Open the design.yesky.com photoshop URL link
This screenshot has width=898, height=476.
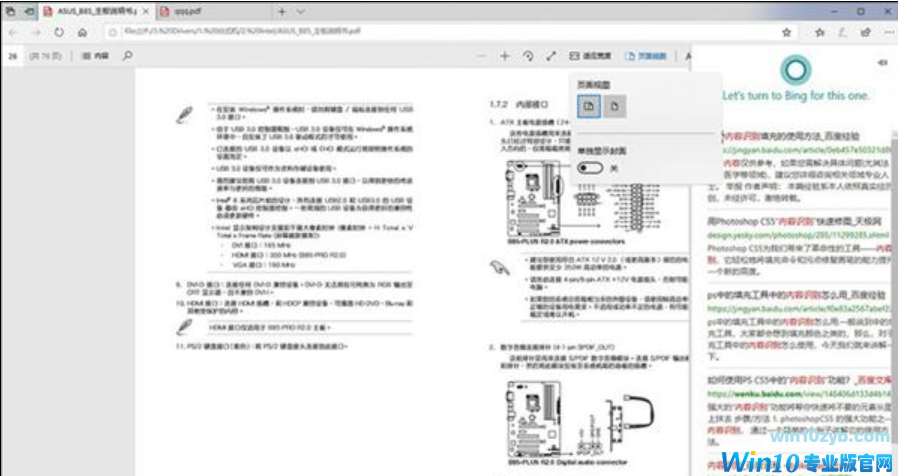(x=798, y=235)
